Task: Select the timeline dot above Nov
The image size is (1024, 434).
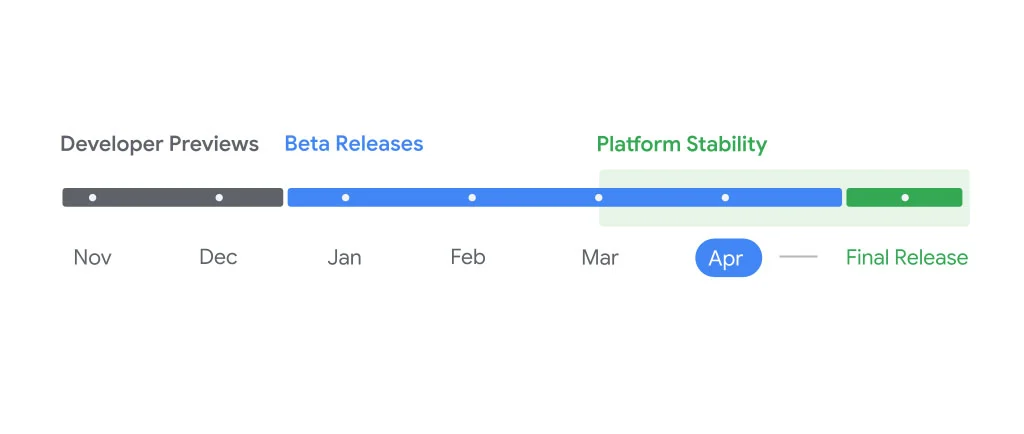Action: (92, 198)
